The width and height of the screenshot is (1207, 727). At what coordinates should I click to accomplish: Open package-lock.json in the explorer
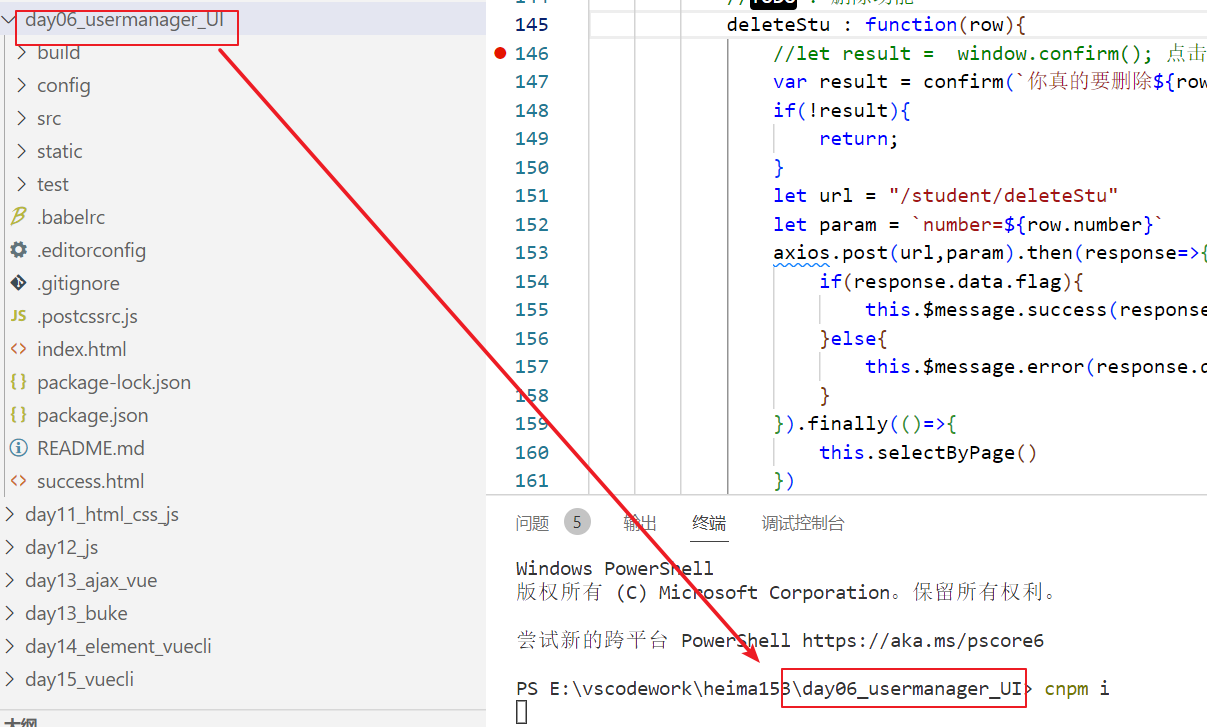coord(113,382)
